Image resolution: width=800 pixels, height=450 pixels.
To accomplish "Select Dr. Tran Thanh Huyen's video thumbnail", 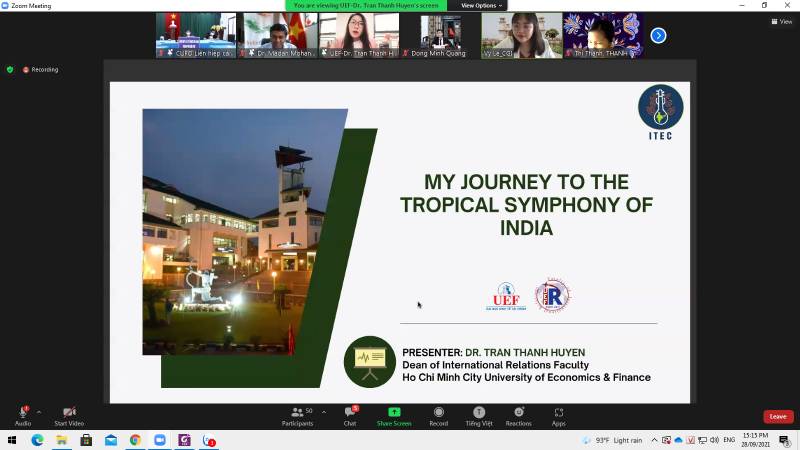I will point(359,35).
